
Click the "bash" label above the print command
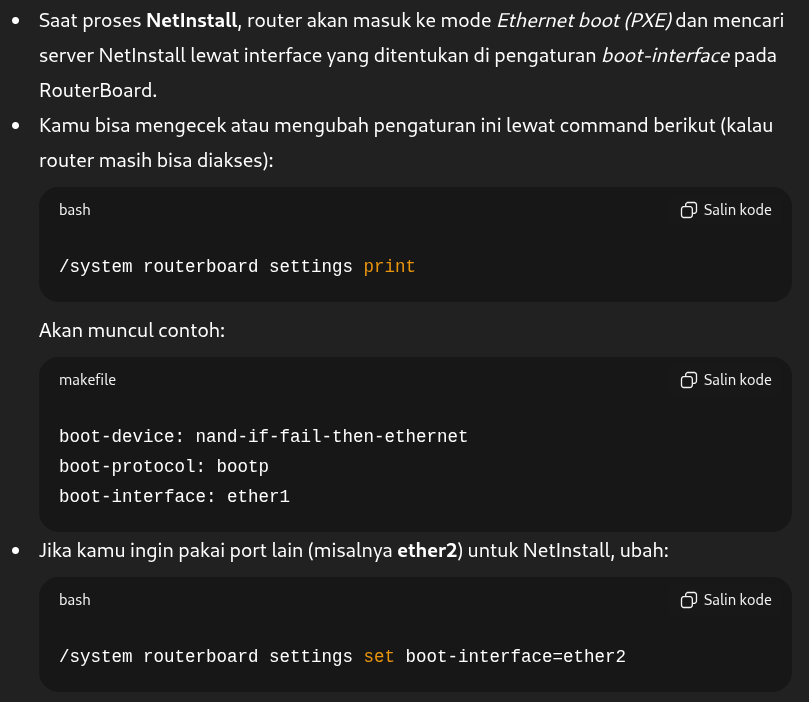click(75, 210)
